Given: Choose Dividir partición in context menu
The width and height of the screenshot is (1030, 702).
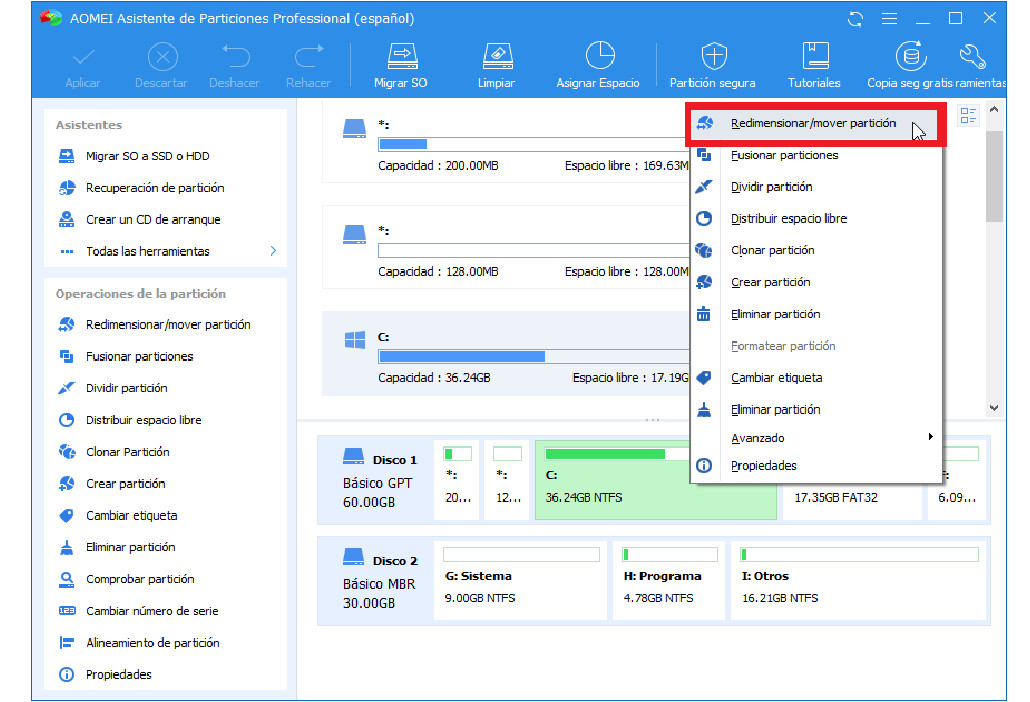Looking at the screenshot, I should click(x=816, y=187).
